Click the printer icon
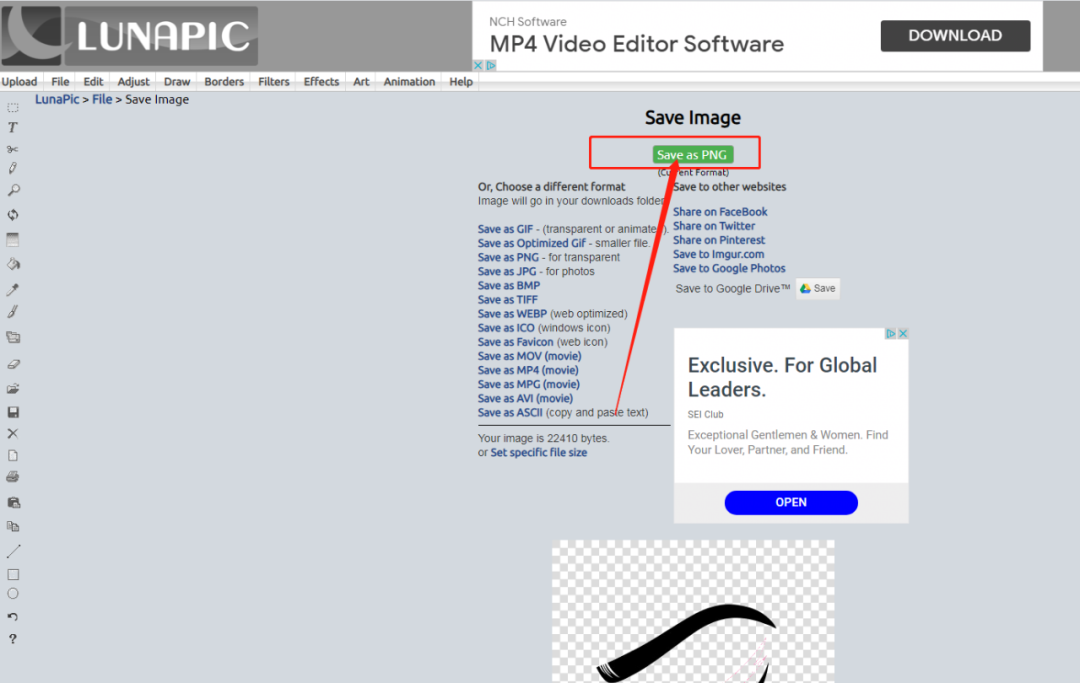This screenshot has height=683, width=1080. coord(12,476)
